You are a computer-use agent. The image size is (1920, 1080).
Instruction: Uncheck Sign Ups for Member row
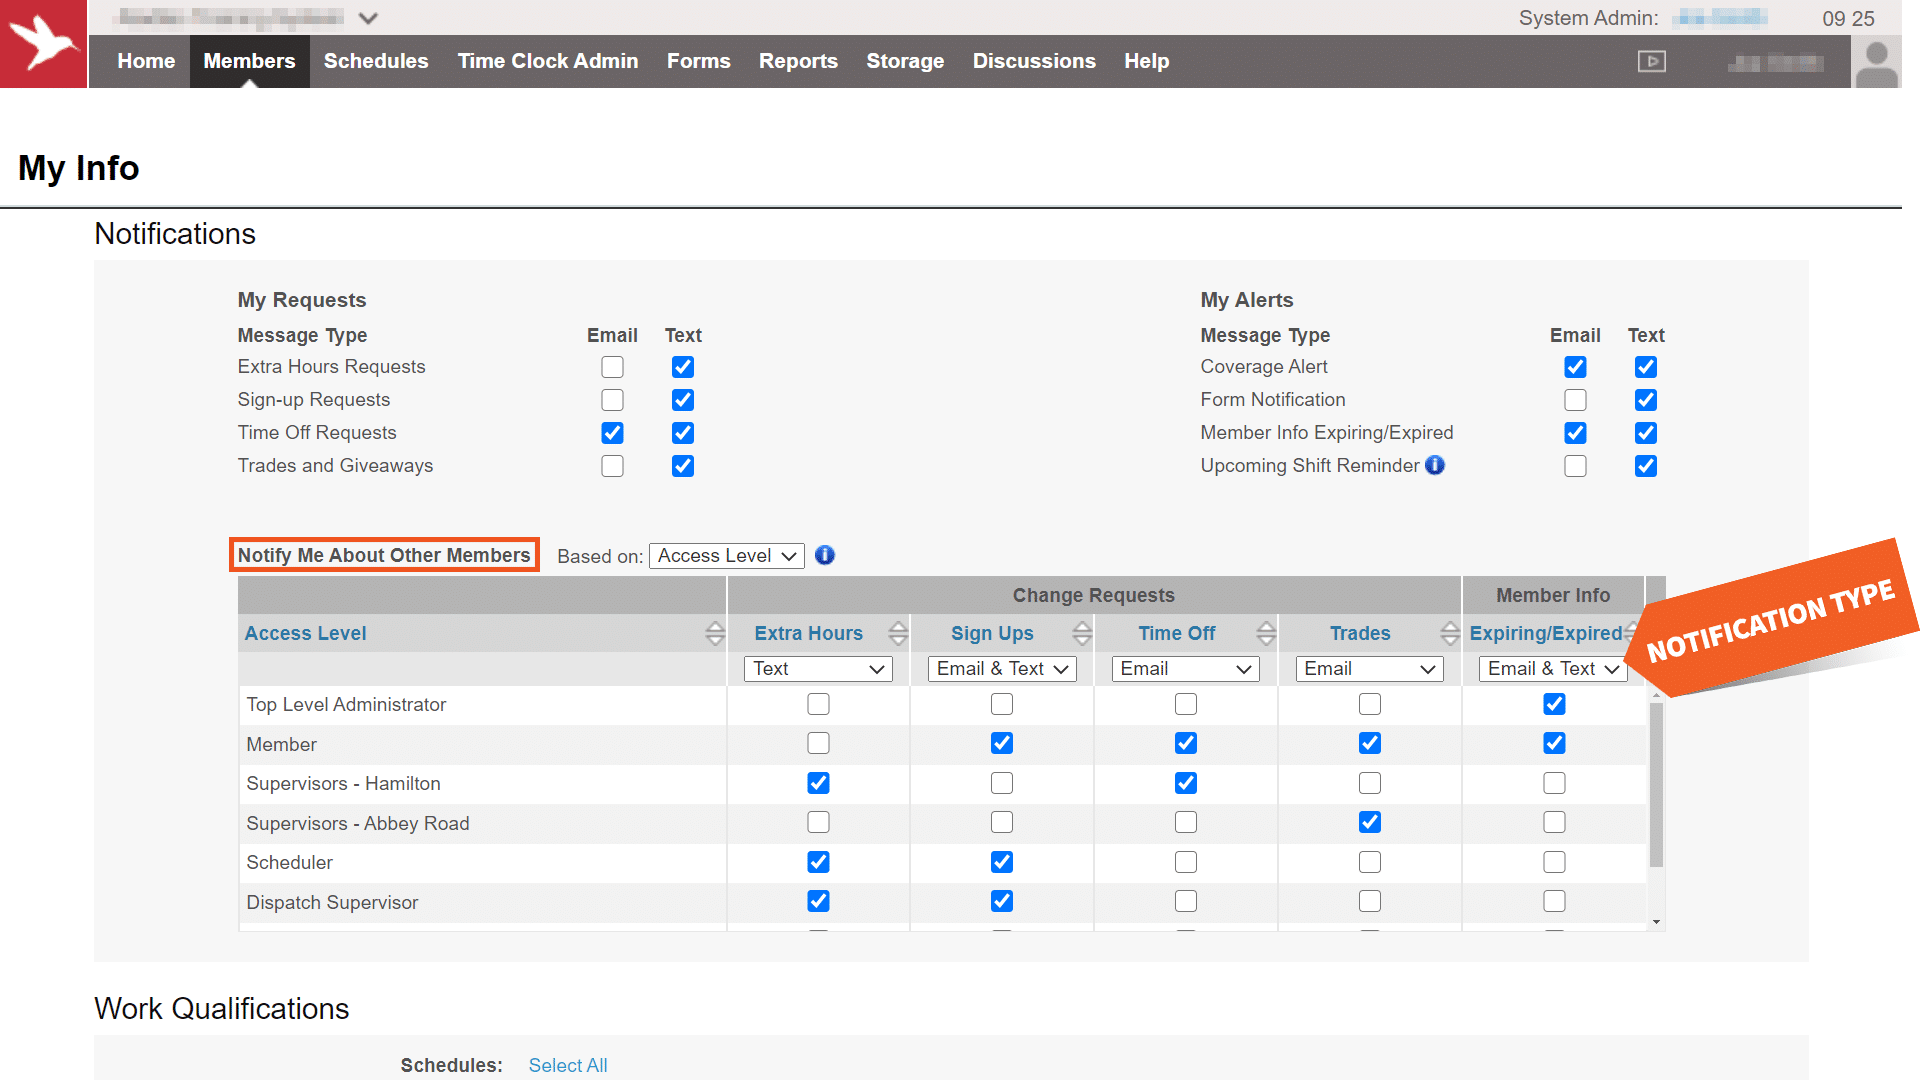point(1002,743)
